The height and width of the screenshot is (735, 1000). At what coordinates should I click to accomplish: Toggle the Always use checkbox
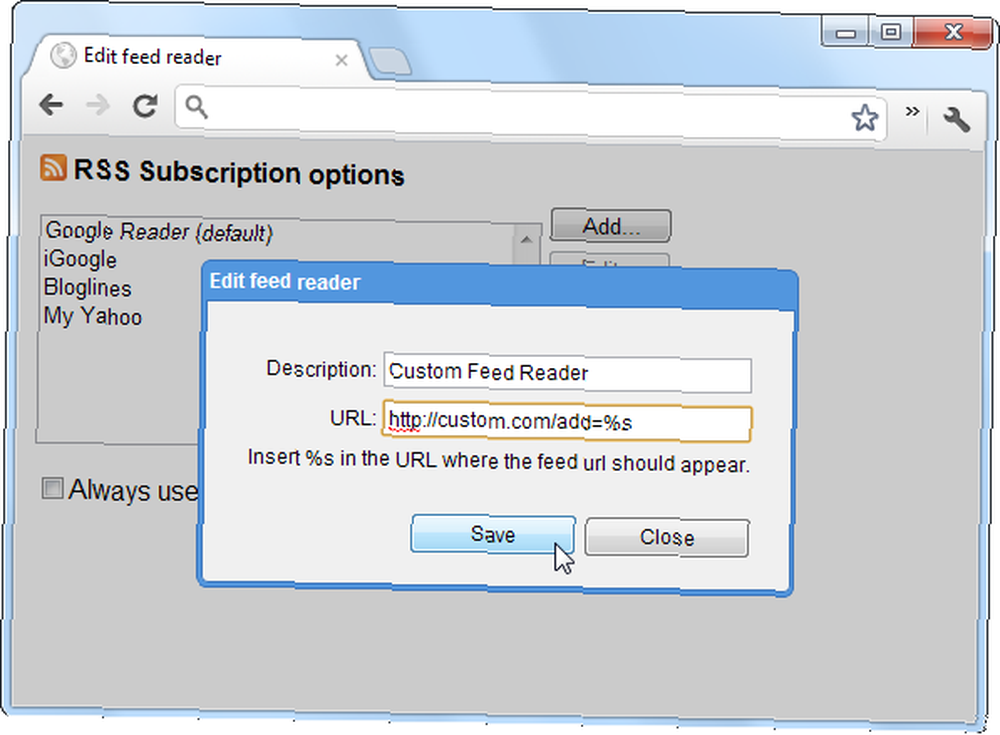tap(52, 489)
